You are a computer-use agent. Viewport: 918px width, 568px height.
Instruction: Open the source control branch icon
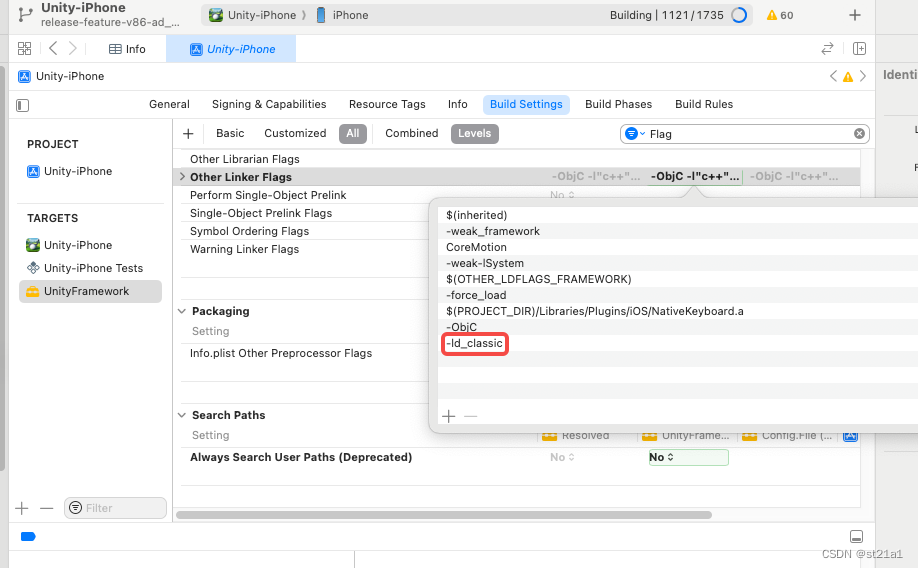25,14
